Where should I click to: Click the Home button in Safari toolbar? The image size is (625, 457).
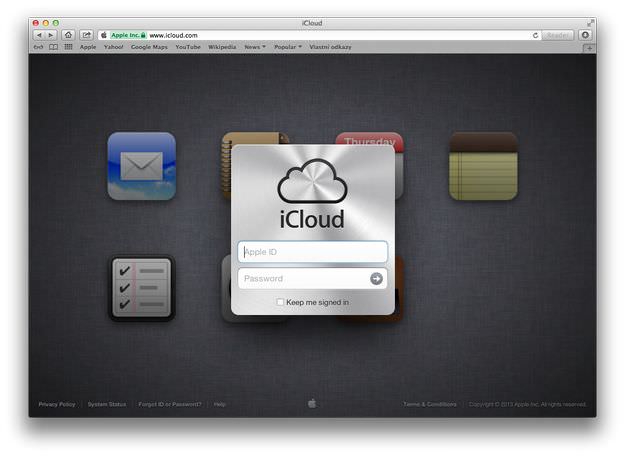pyautogui.click(x=68, y=35)
